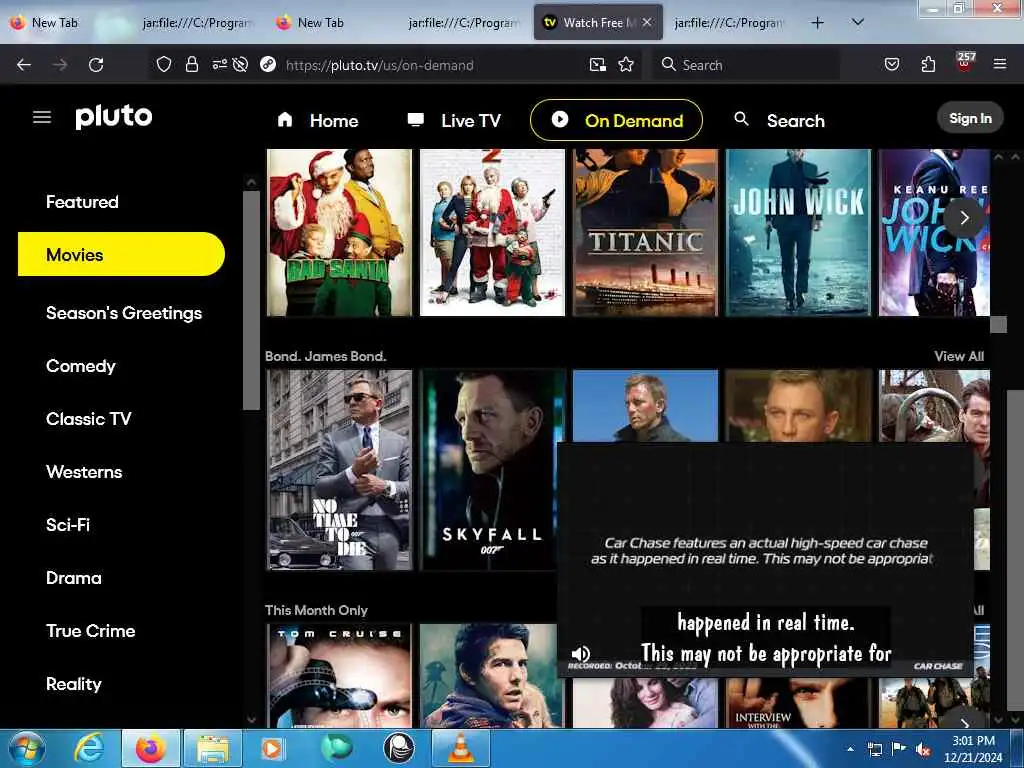
Task: Select the Featured category
Action: (x=82, y=202)
